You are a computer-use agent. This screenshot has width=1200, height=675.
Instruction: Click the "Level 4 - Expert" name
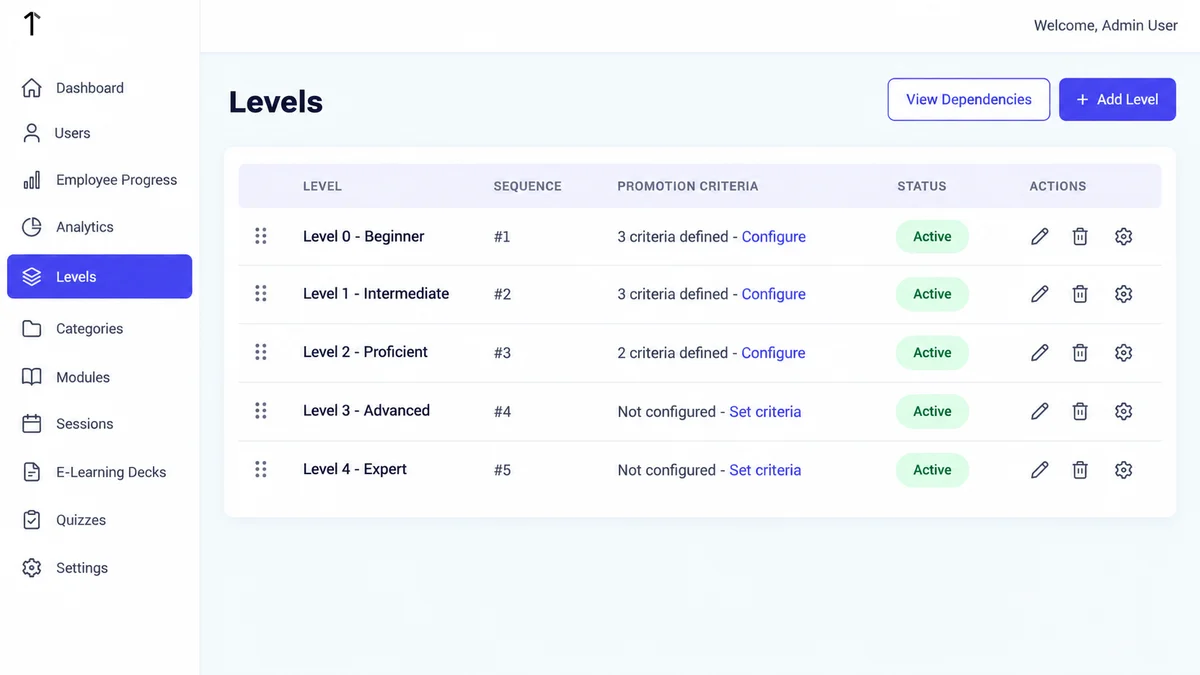pos(355,469)
